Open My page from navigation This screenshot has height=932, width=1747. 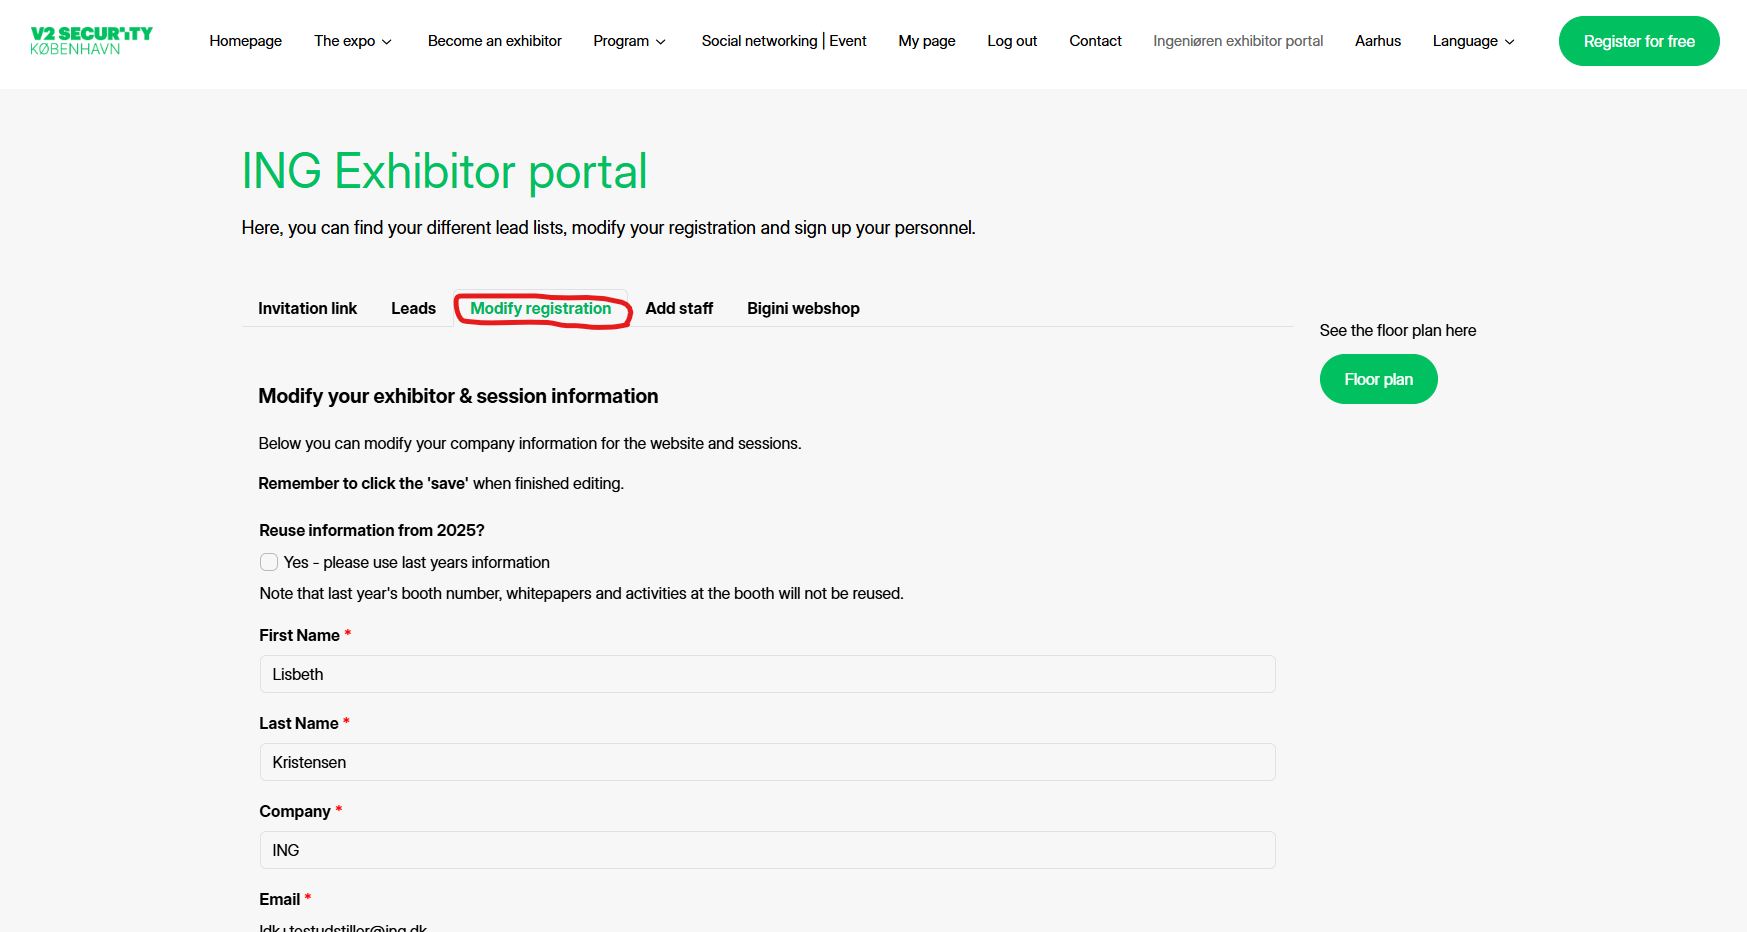coord(926,41)
